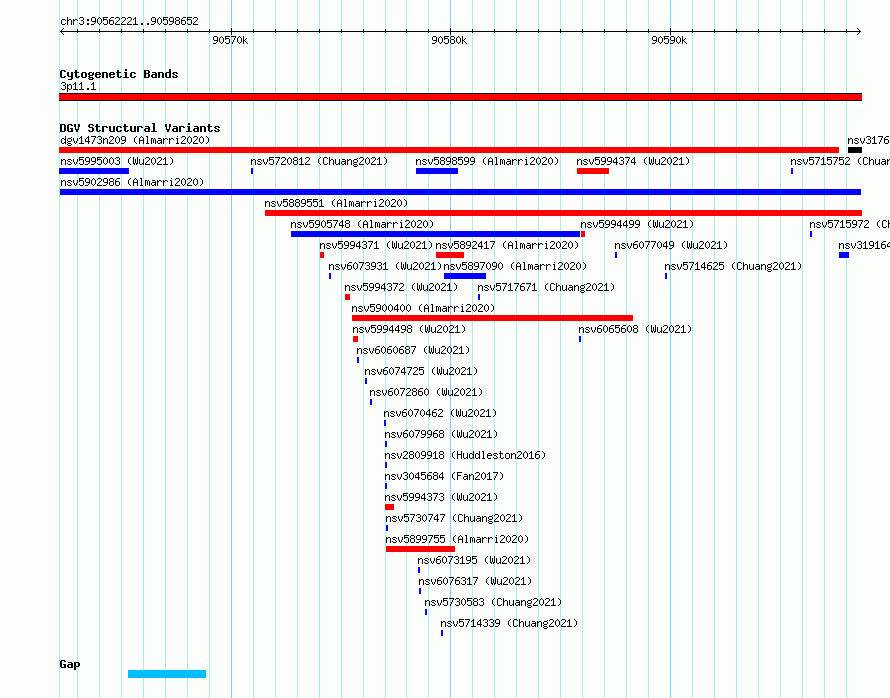Click the light blue Gap feature bar
The image size is (890, 698).
(x=167, y=674)
